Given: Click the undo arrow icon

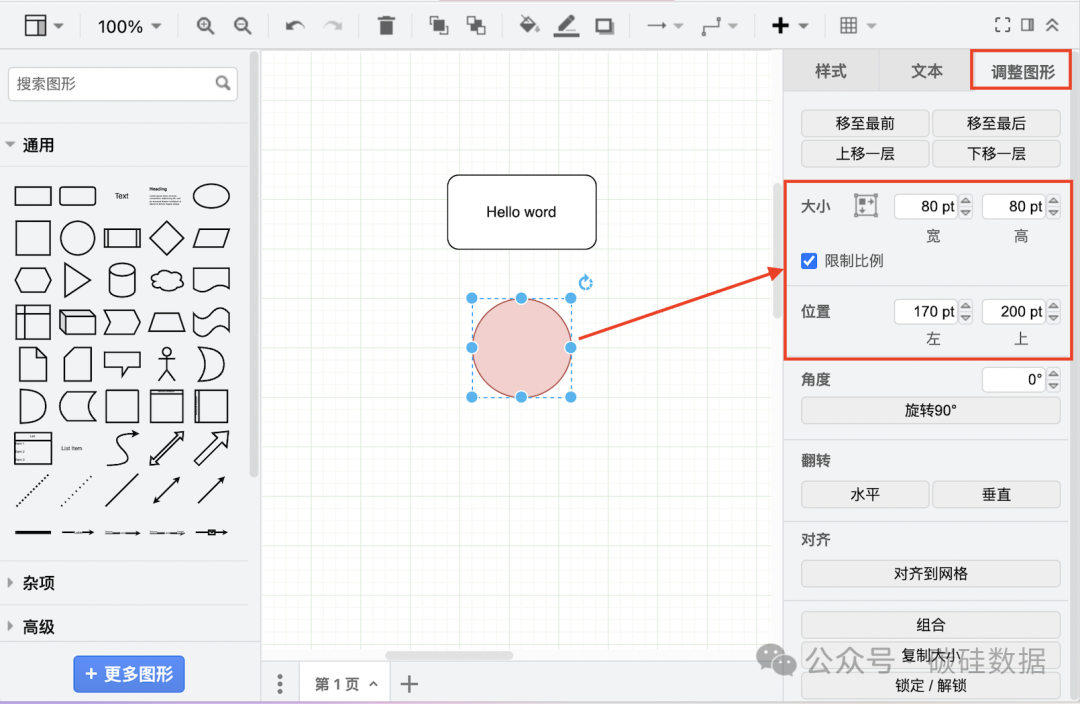Looking at the screenshot, I should click(x=295, y=26).
